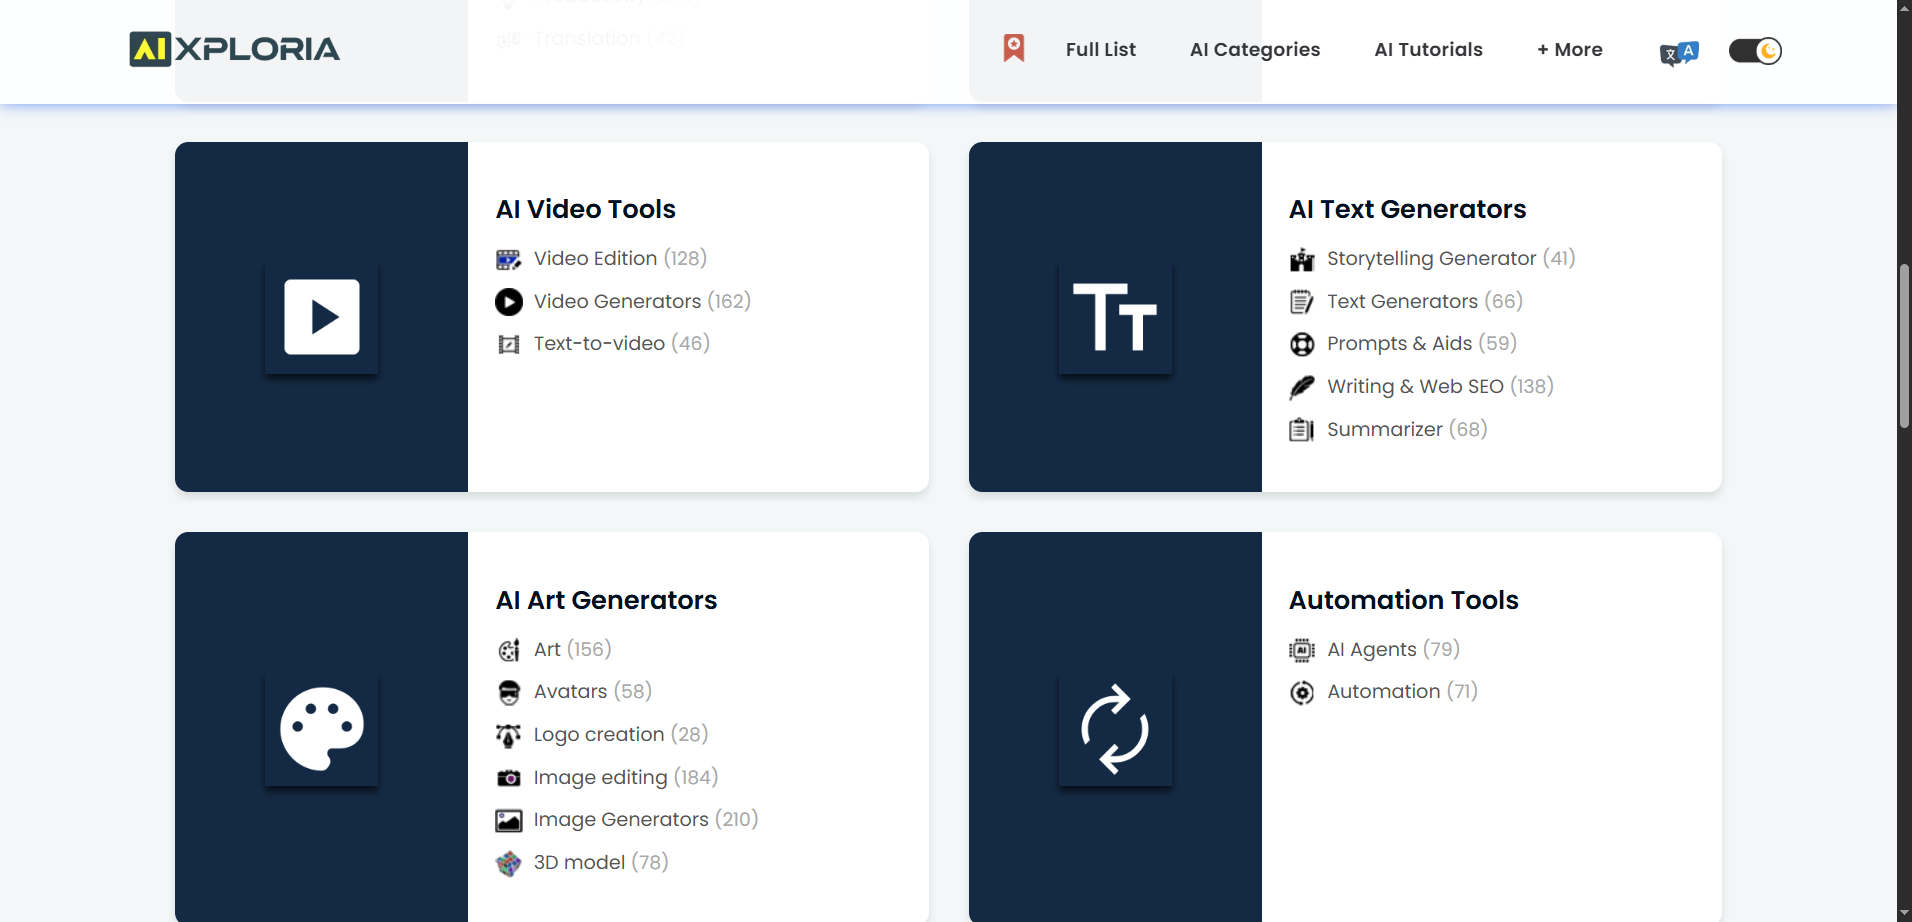Open Art (156) category
Image resolution: width=1912 pixels, height=922 pixels.
(572, 649)
